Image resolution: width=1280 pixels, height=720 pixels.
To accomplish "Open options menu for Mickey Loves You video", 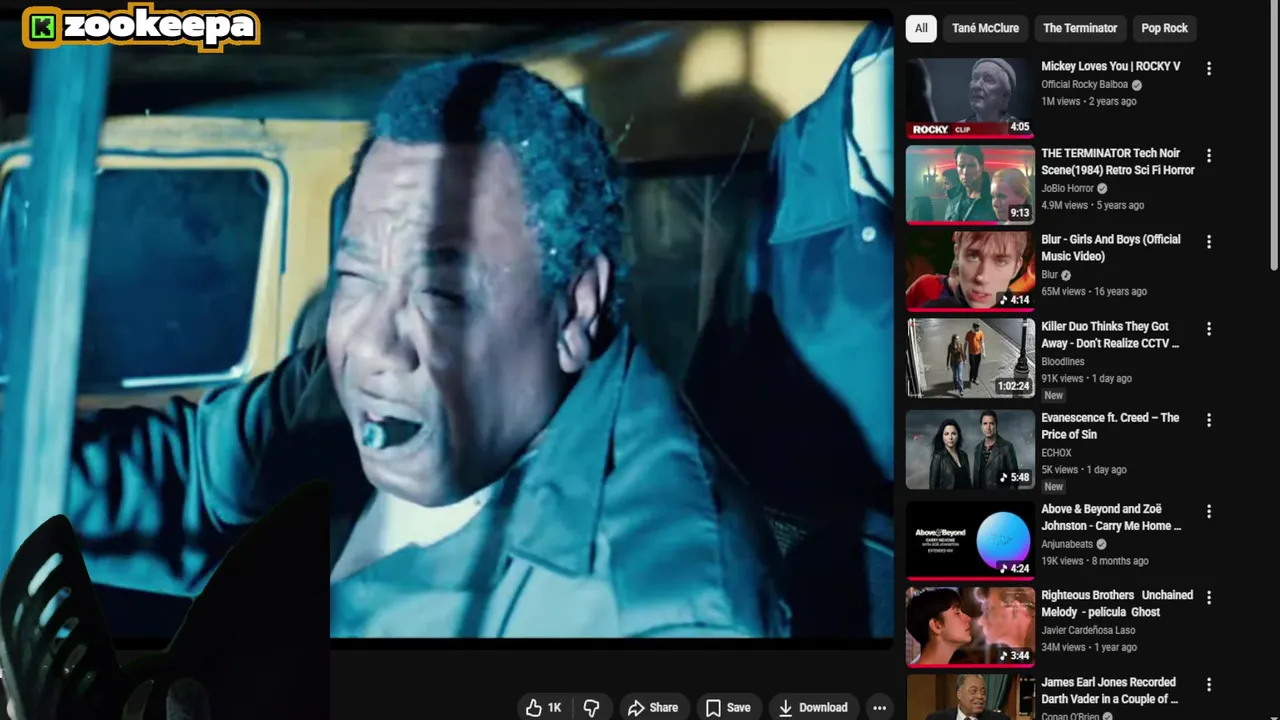I will (x=1209, y=69).
